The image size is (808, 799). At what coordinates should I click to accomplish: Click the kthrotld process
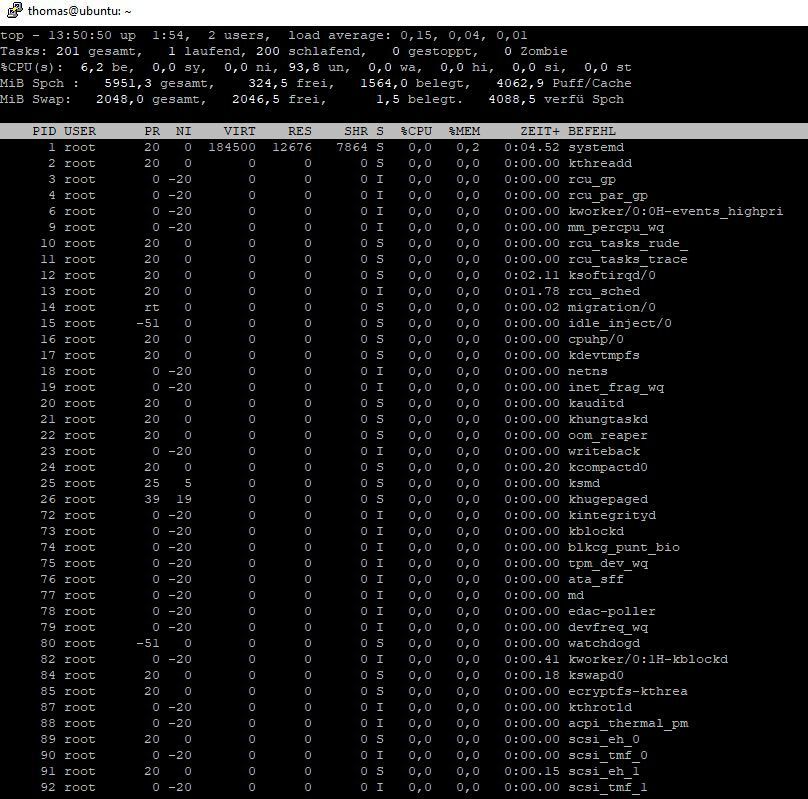coord(600,707)
